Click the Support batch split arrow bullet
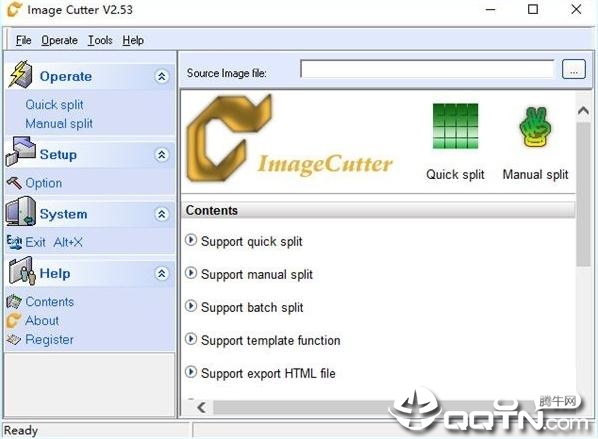The width and height of the screenshot is (598, 439). pyautogui.click(x=191, y=306)
